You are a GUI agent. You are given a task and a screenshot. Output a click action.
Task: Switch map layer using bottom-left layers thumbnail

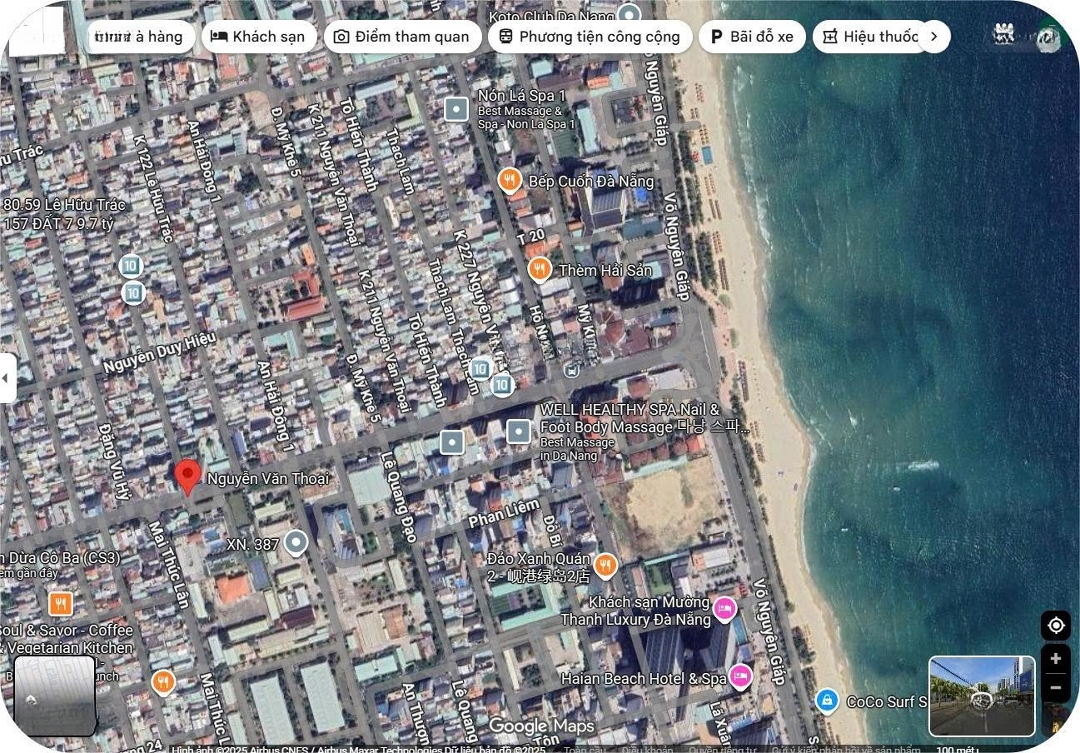pos(55,696)
